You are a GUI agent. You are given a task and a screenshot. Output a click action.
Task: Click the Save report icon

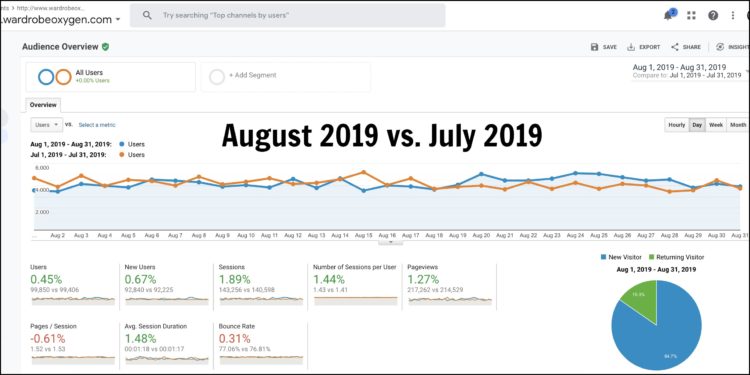(x=595, y=47)
